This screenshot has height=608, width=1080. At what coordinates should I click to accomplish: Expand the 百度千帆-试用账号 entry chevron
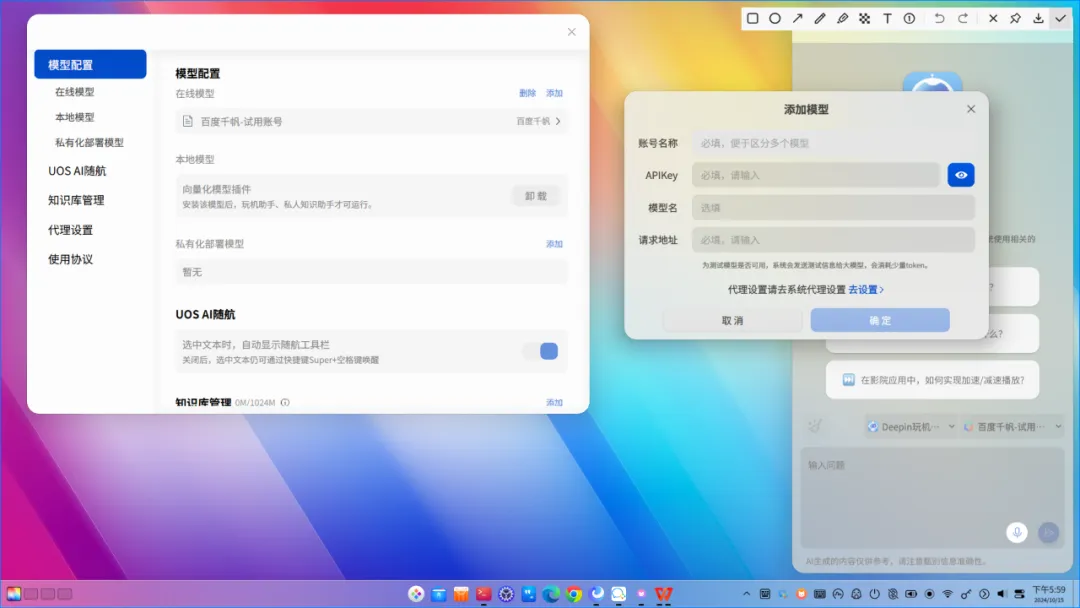558,121
